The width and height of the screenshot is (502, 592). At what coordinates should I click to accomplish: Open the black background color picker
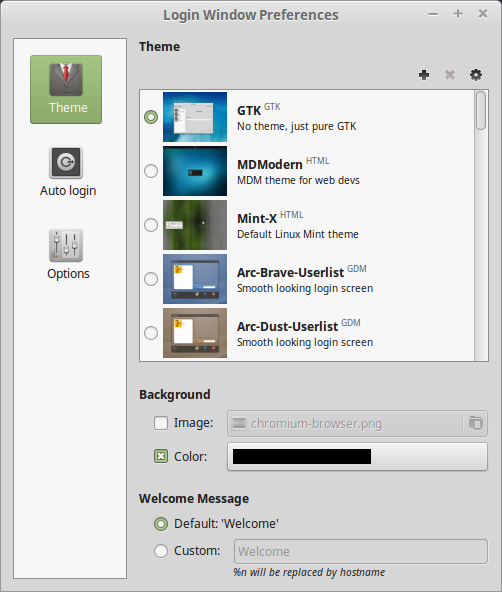(357, 456)
